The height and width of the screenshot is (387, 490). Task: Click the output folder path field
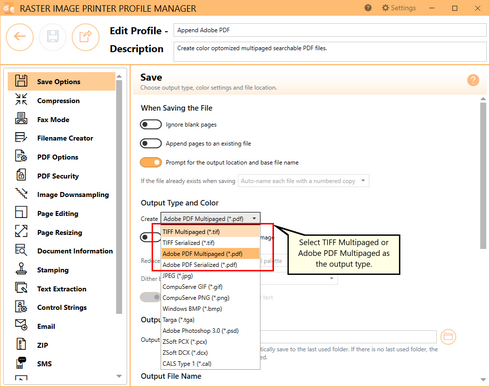[x=348, y=337]
